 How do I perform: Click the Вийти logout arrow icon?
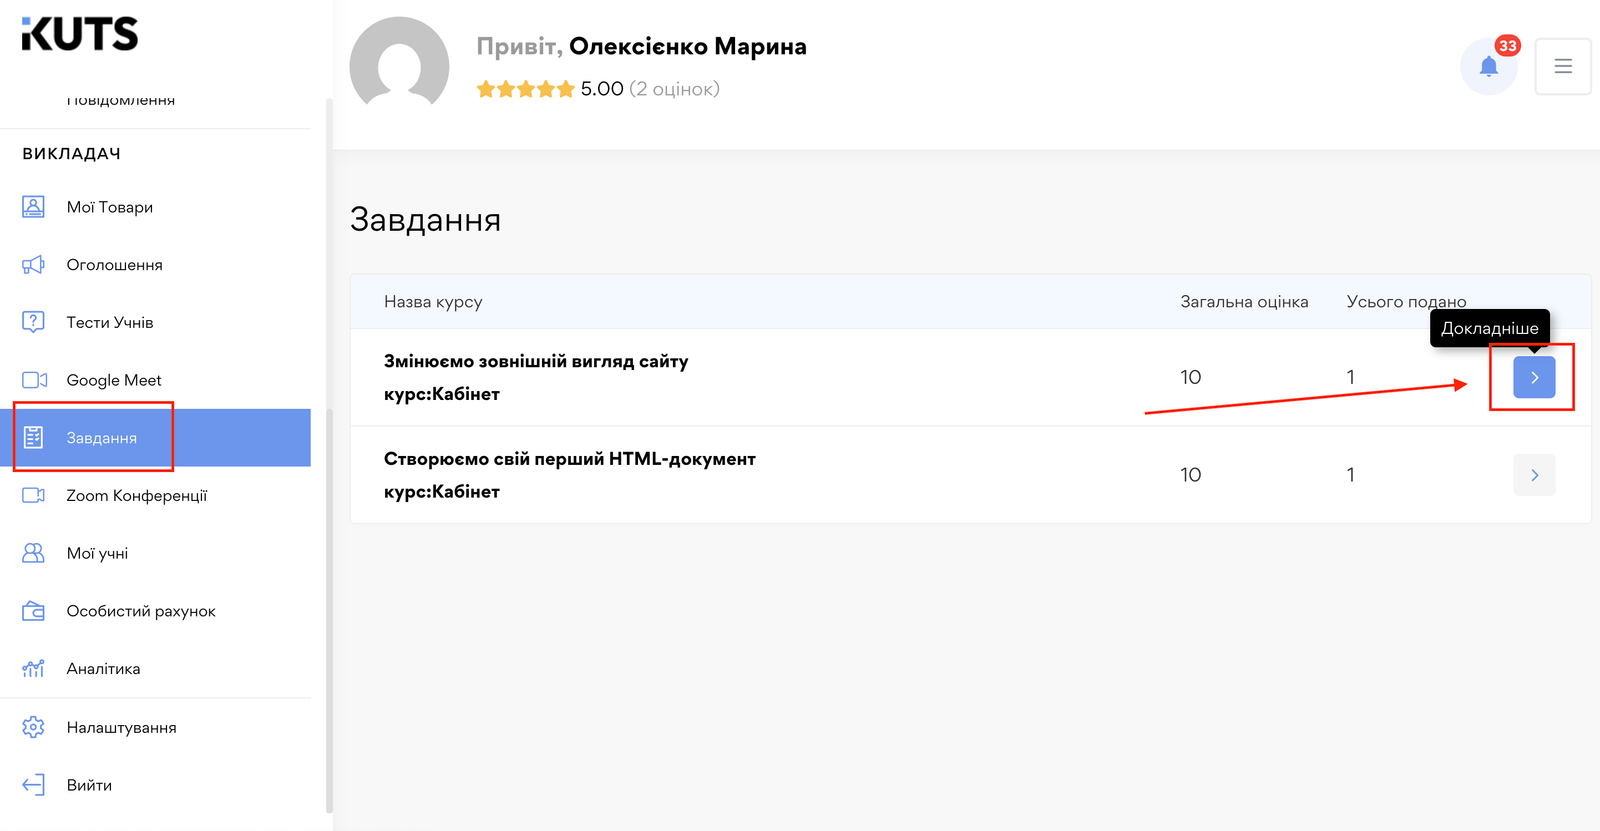coord(33,785)
